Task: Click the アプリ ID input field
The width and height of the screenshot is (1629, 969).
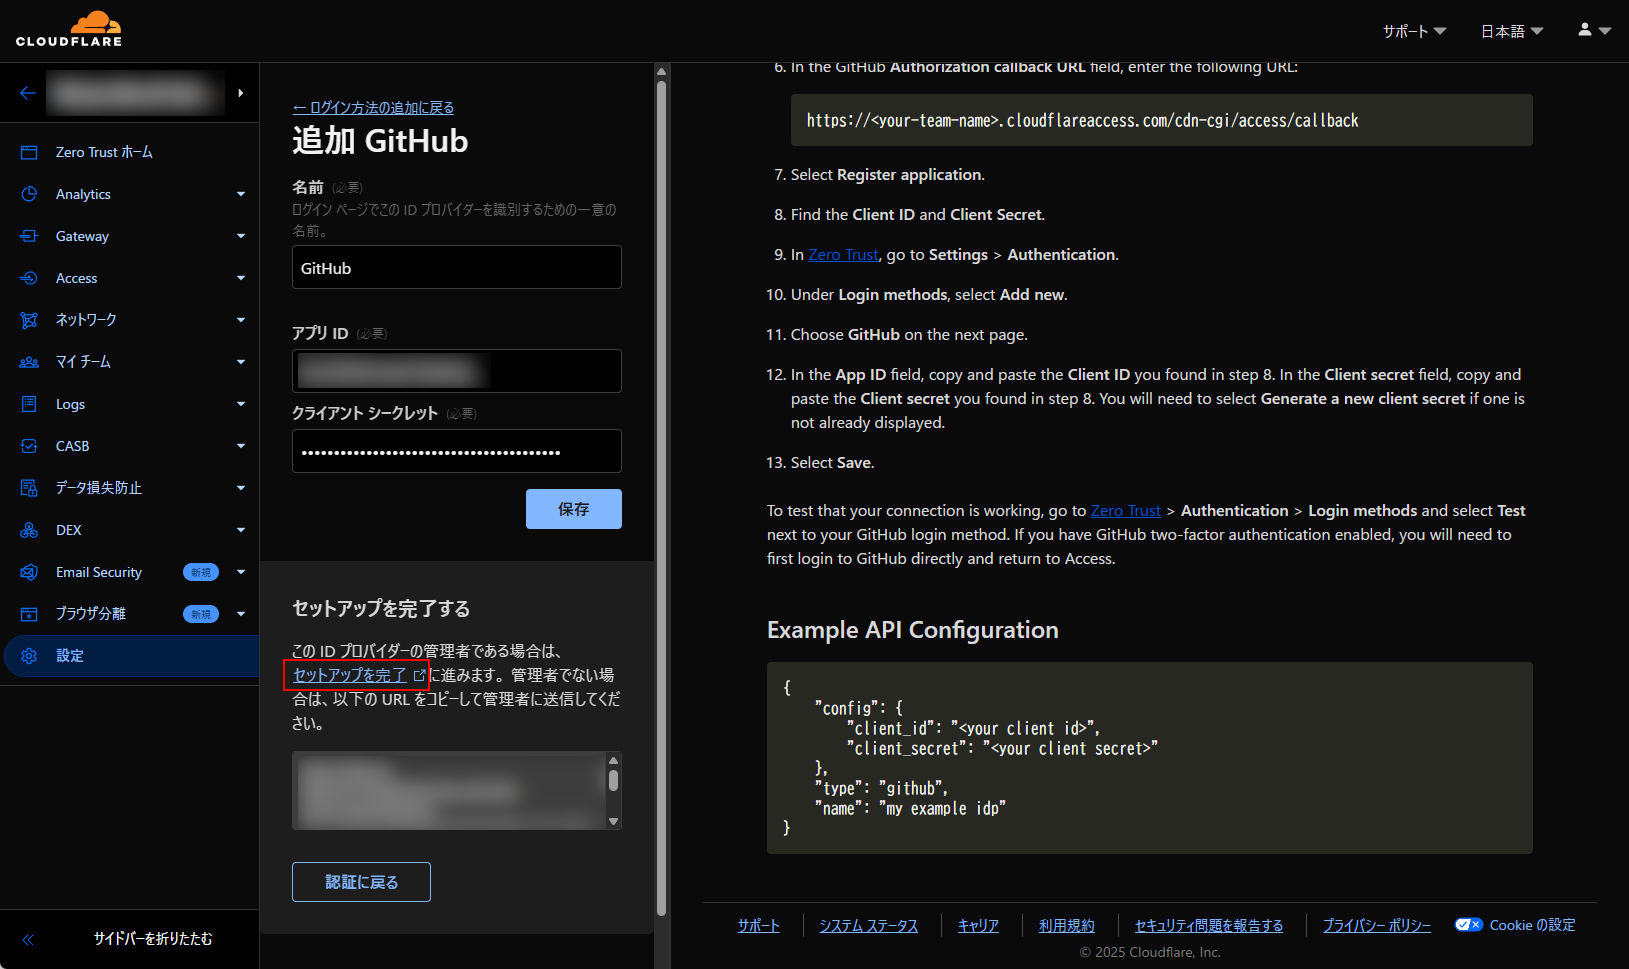Action: click(x=457, y=371)
